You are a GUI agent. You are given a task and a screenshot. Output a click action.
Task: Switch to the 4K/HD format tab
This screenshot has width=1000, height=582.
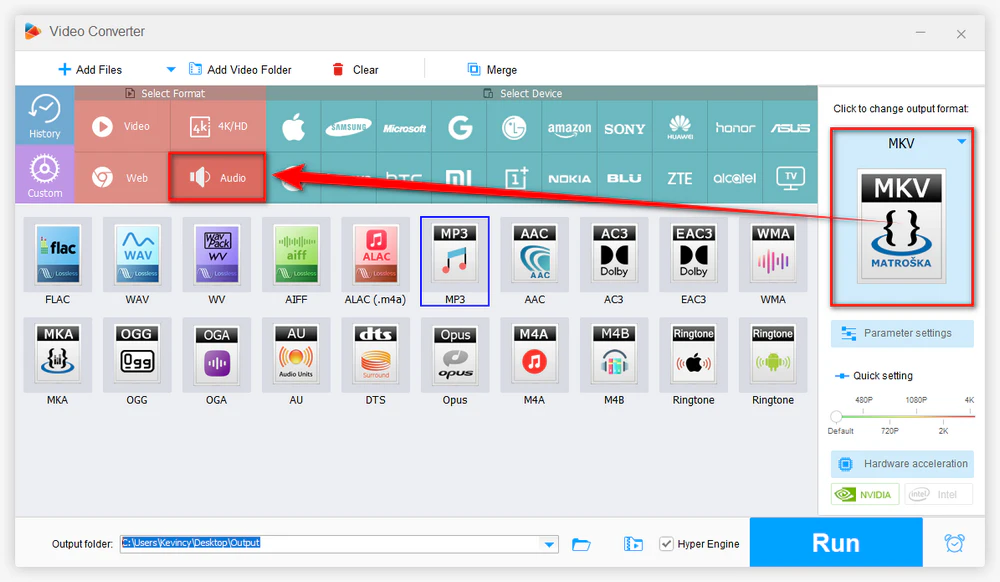pyautogui.click(x=218, y=126)
